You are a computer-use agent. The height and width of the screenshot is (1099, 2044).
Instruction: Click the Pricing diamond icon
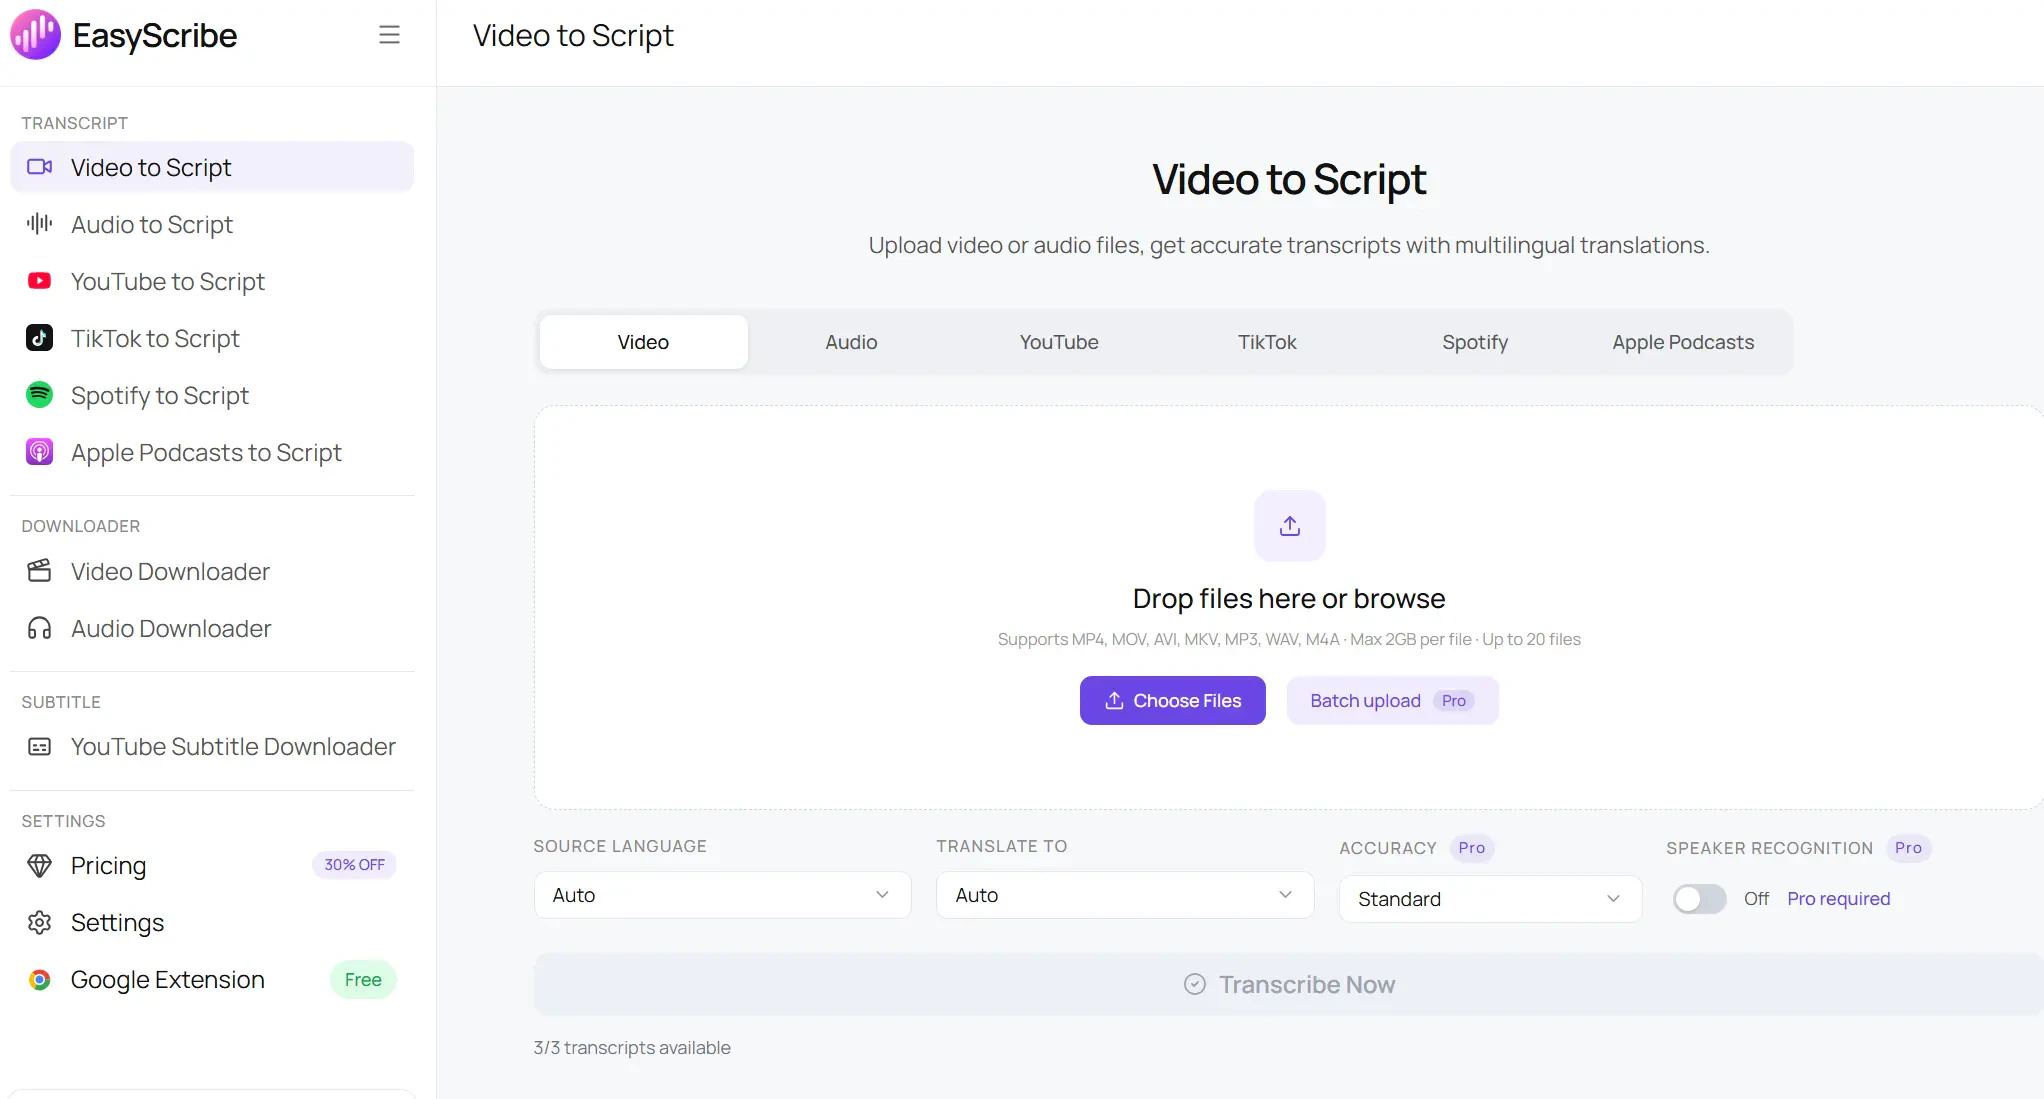[40, 866]
